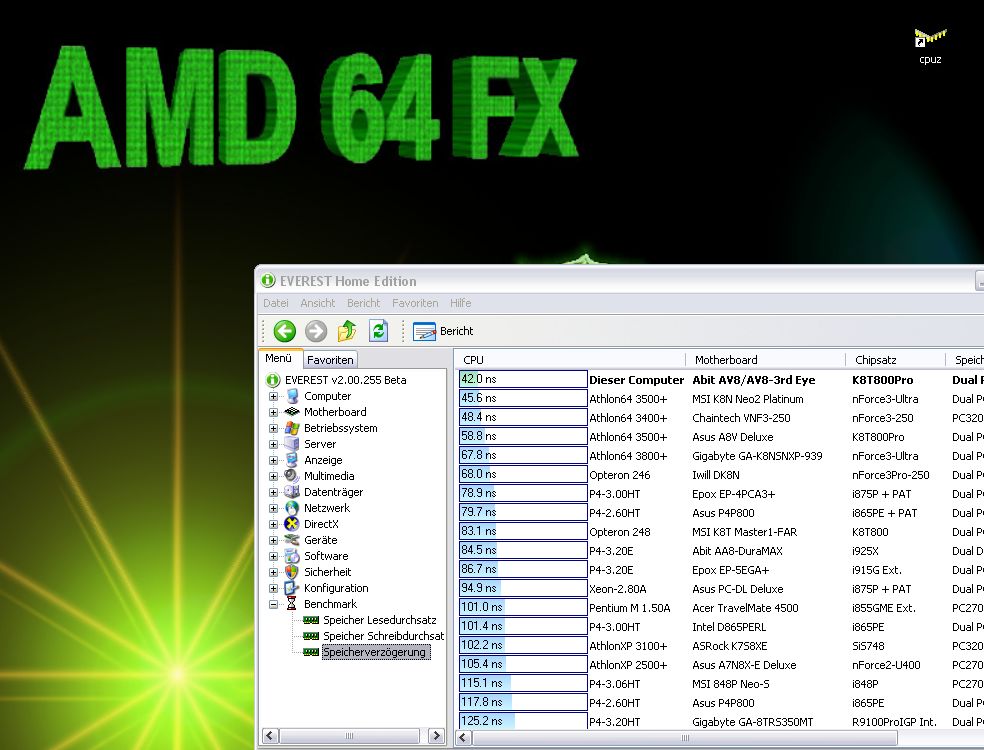This screenshot has width=984, height=750.
Task: Click the Sicherheit shield icon
Action: tap(292, 572)
